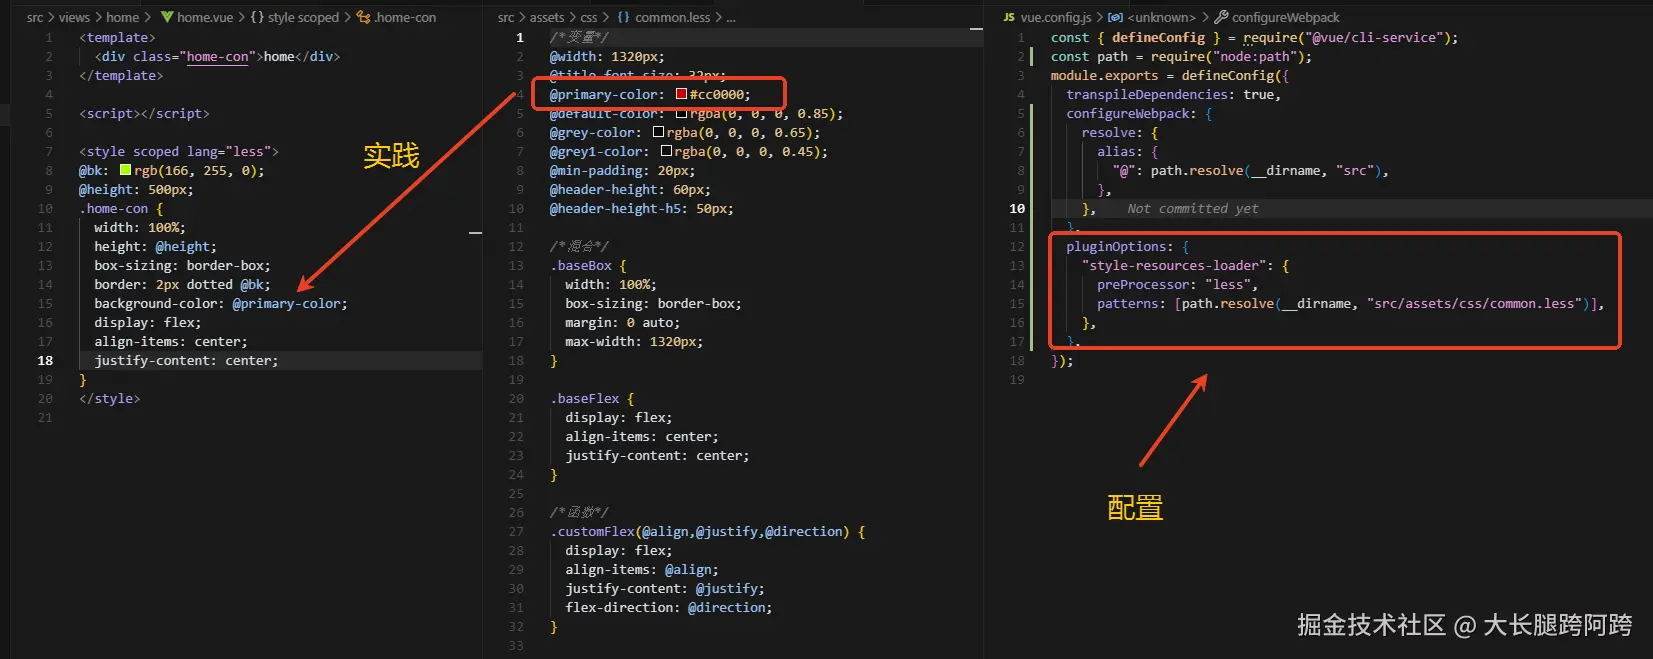This screenshot has width=1653, height=659.
Task: Click the .baseFlex selector line
Action: (592, 398)
